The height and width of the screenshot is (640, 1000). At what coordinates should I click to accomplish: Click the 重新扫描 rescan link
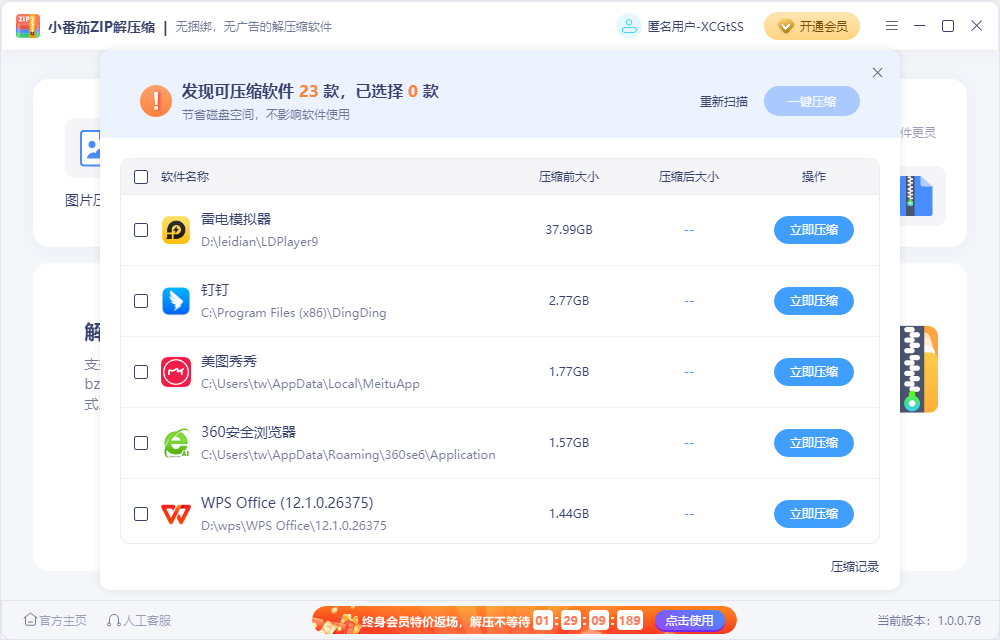724,101
